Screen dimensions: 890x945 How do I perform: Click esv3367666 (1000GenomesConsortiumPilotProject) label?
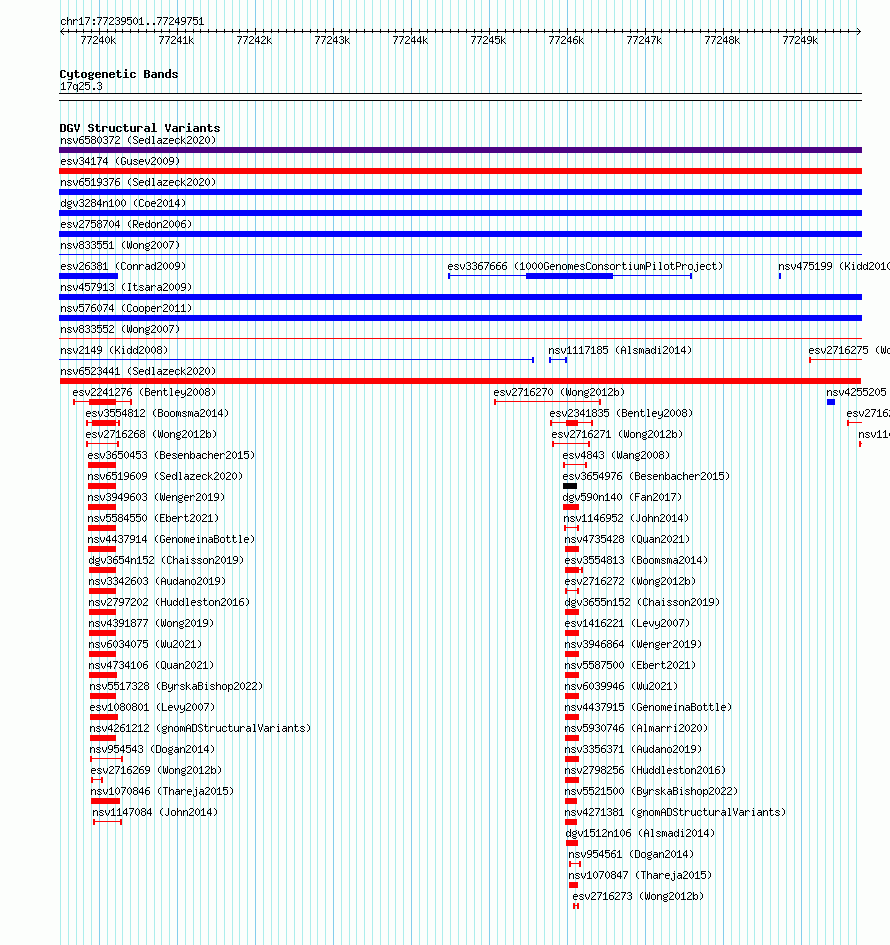click(x=585, y=266)
